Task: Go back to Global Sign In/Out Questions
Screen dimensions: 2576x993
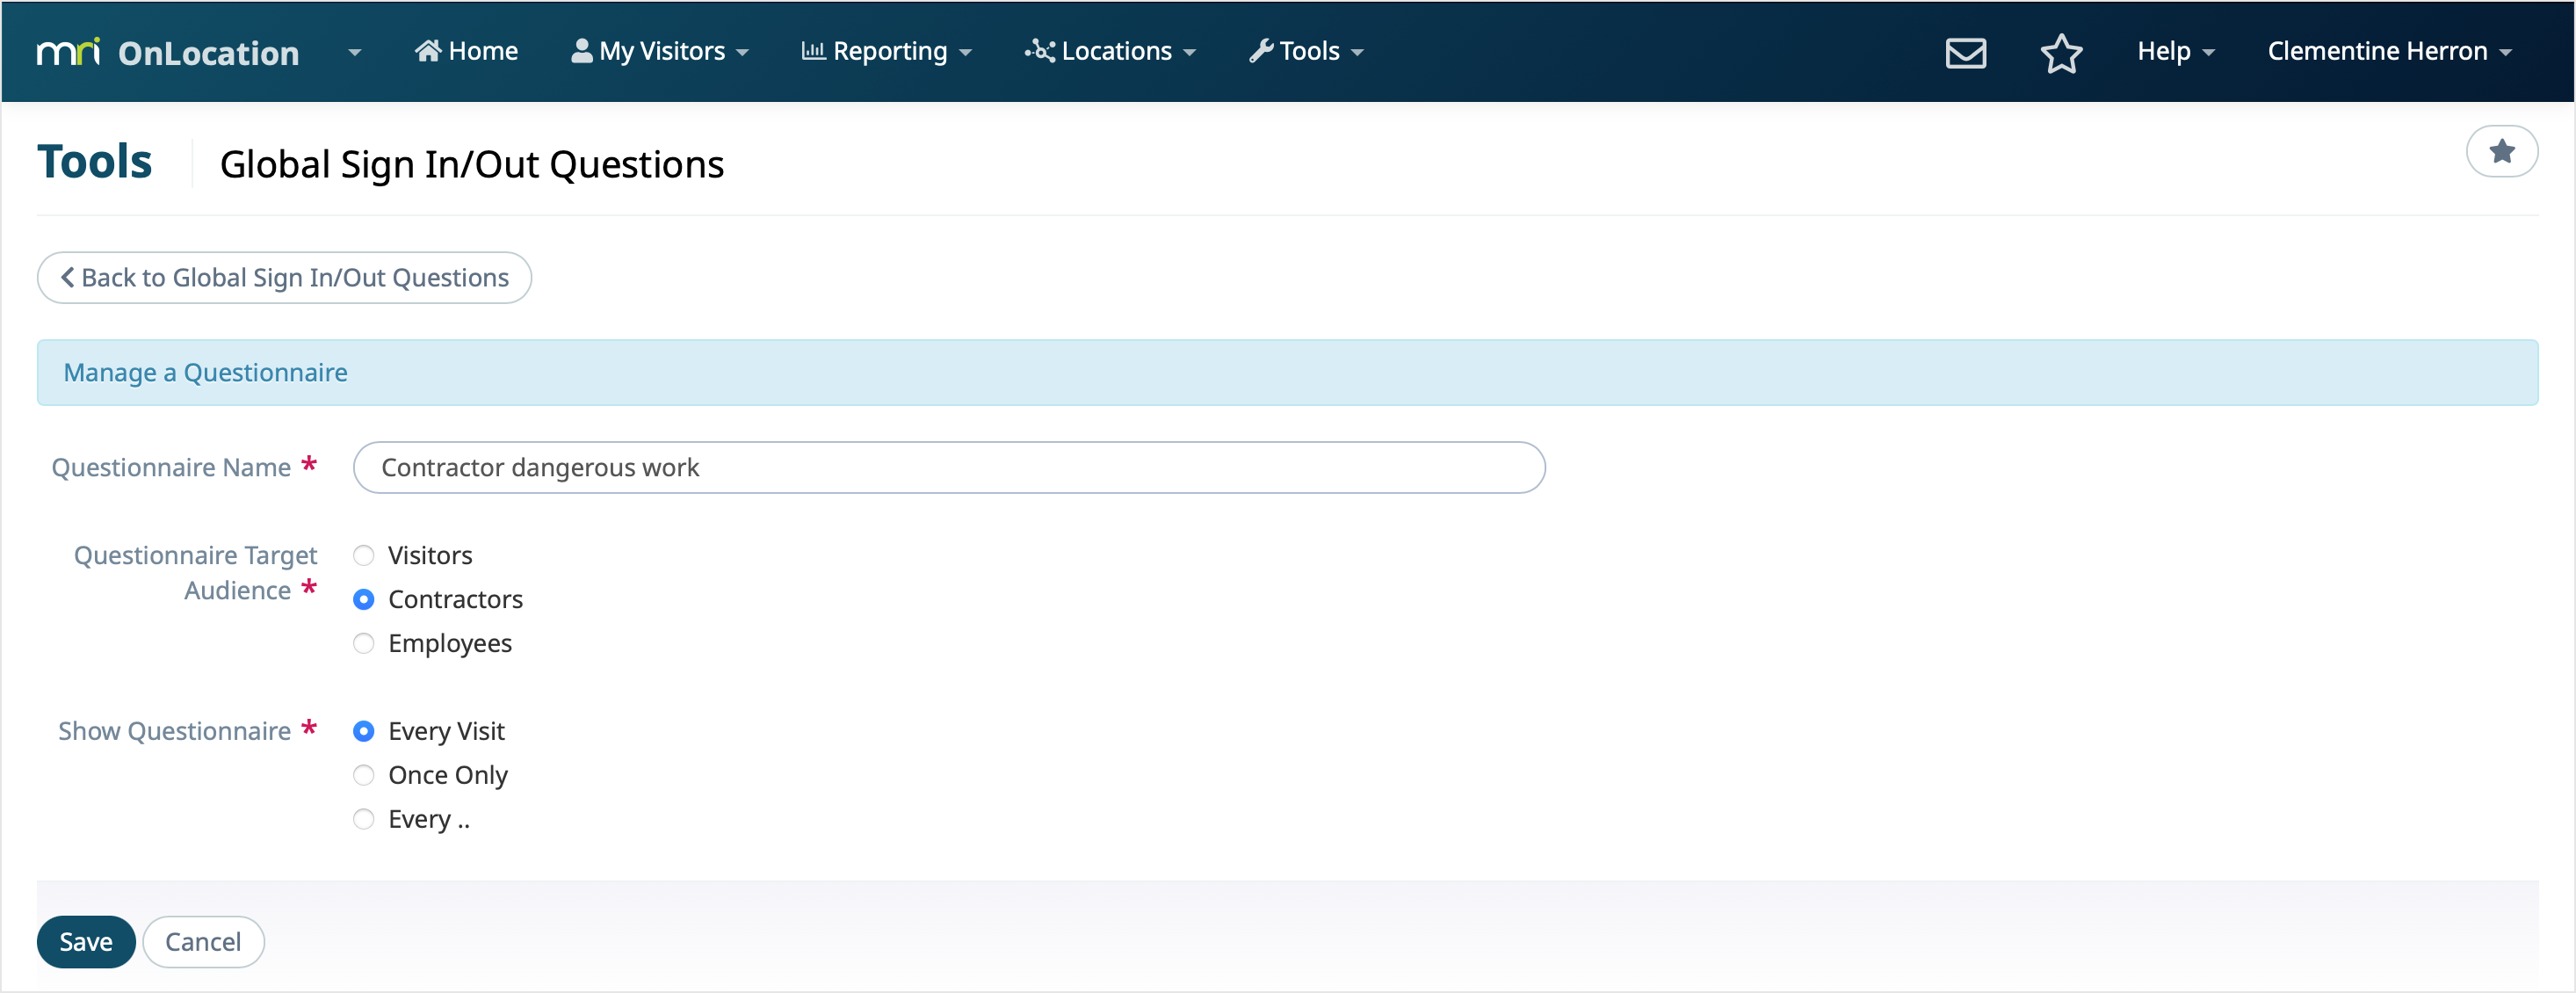Action: pyautogui.click(x=284, y=277)
